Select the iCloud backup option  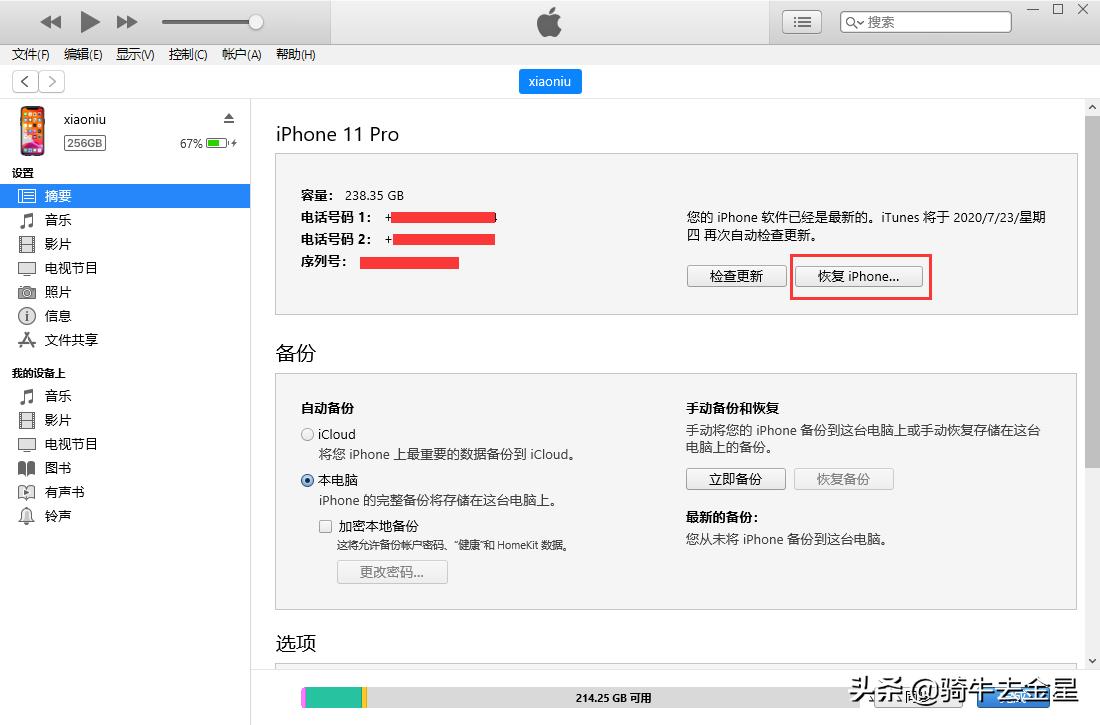[307, 434]
